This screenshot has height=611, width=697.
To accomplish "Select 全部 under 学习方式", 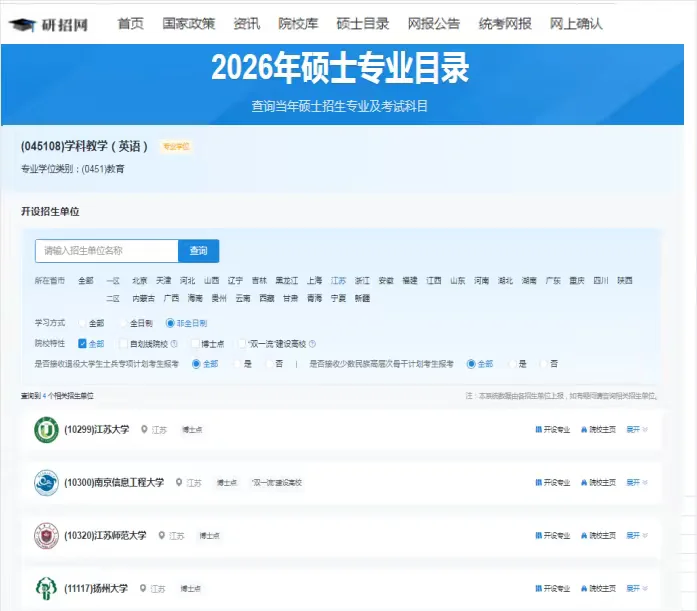I will coord(82,323).
